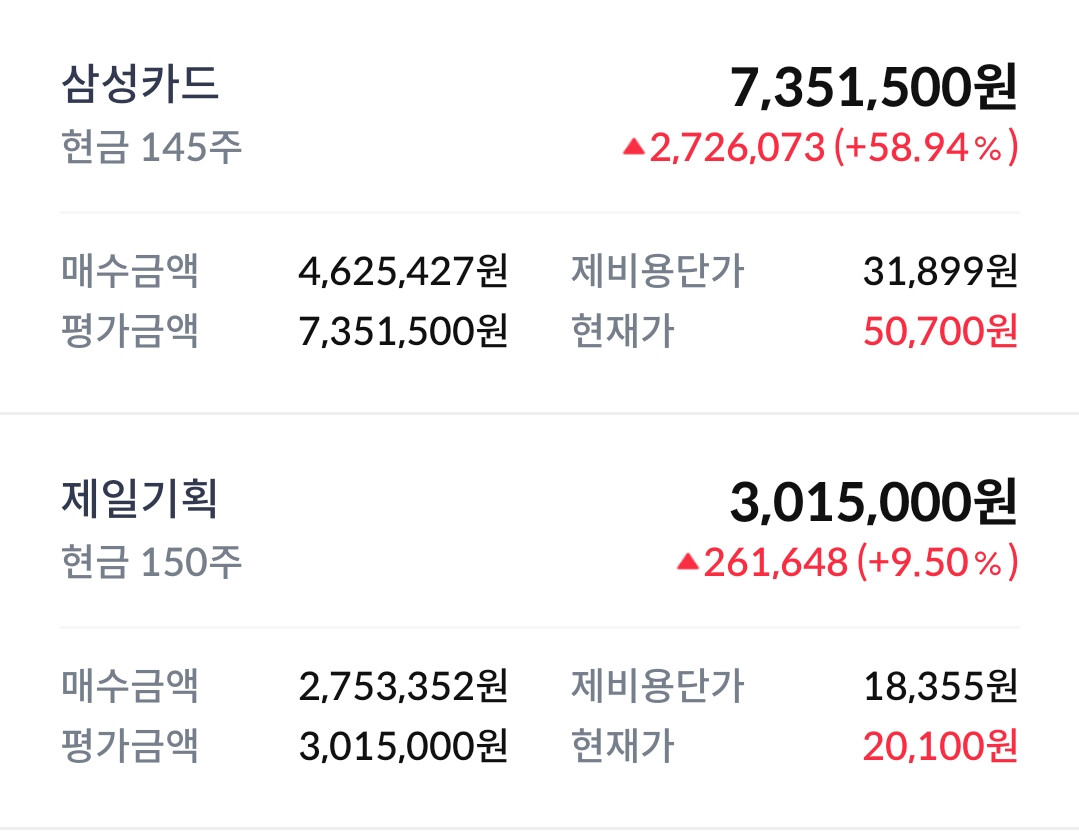Click the 2,753,352원 purchase amount
The width and height of the screenshot is (1079, 832).
click(403, 685)
